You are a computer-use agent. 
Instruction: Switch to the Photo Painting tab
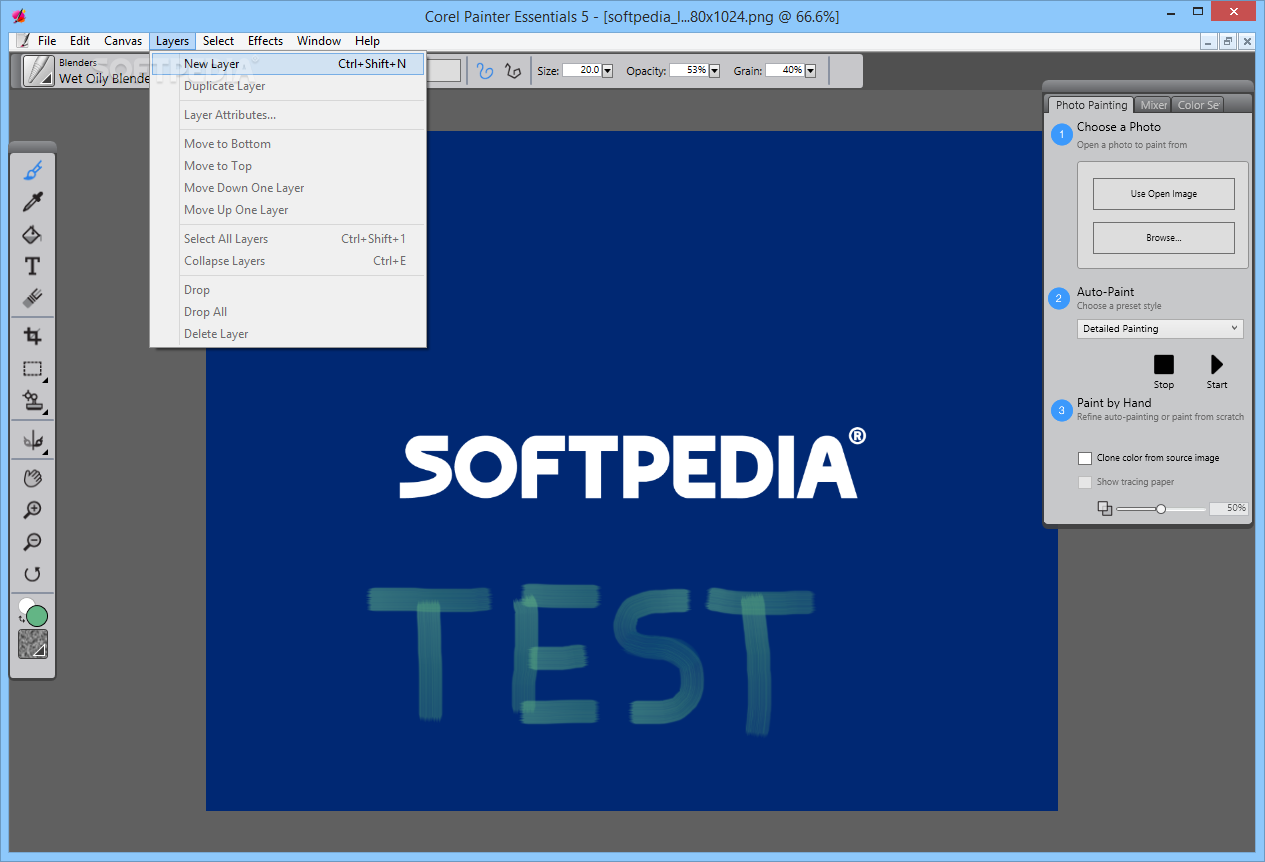point(1091,105)
